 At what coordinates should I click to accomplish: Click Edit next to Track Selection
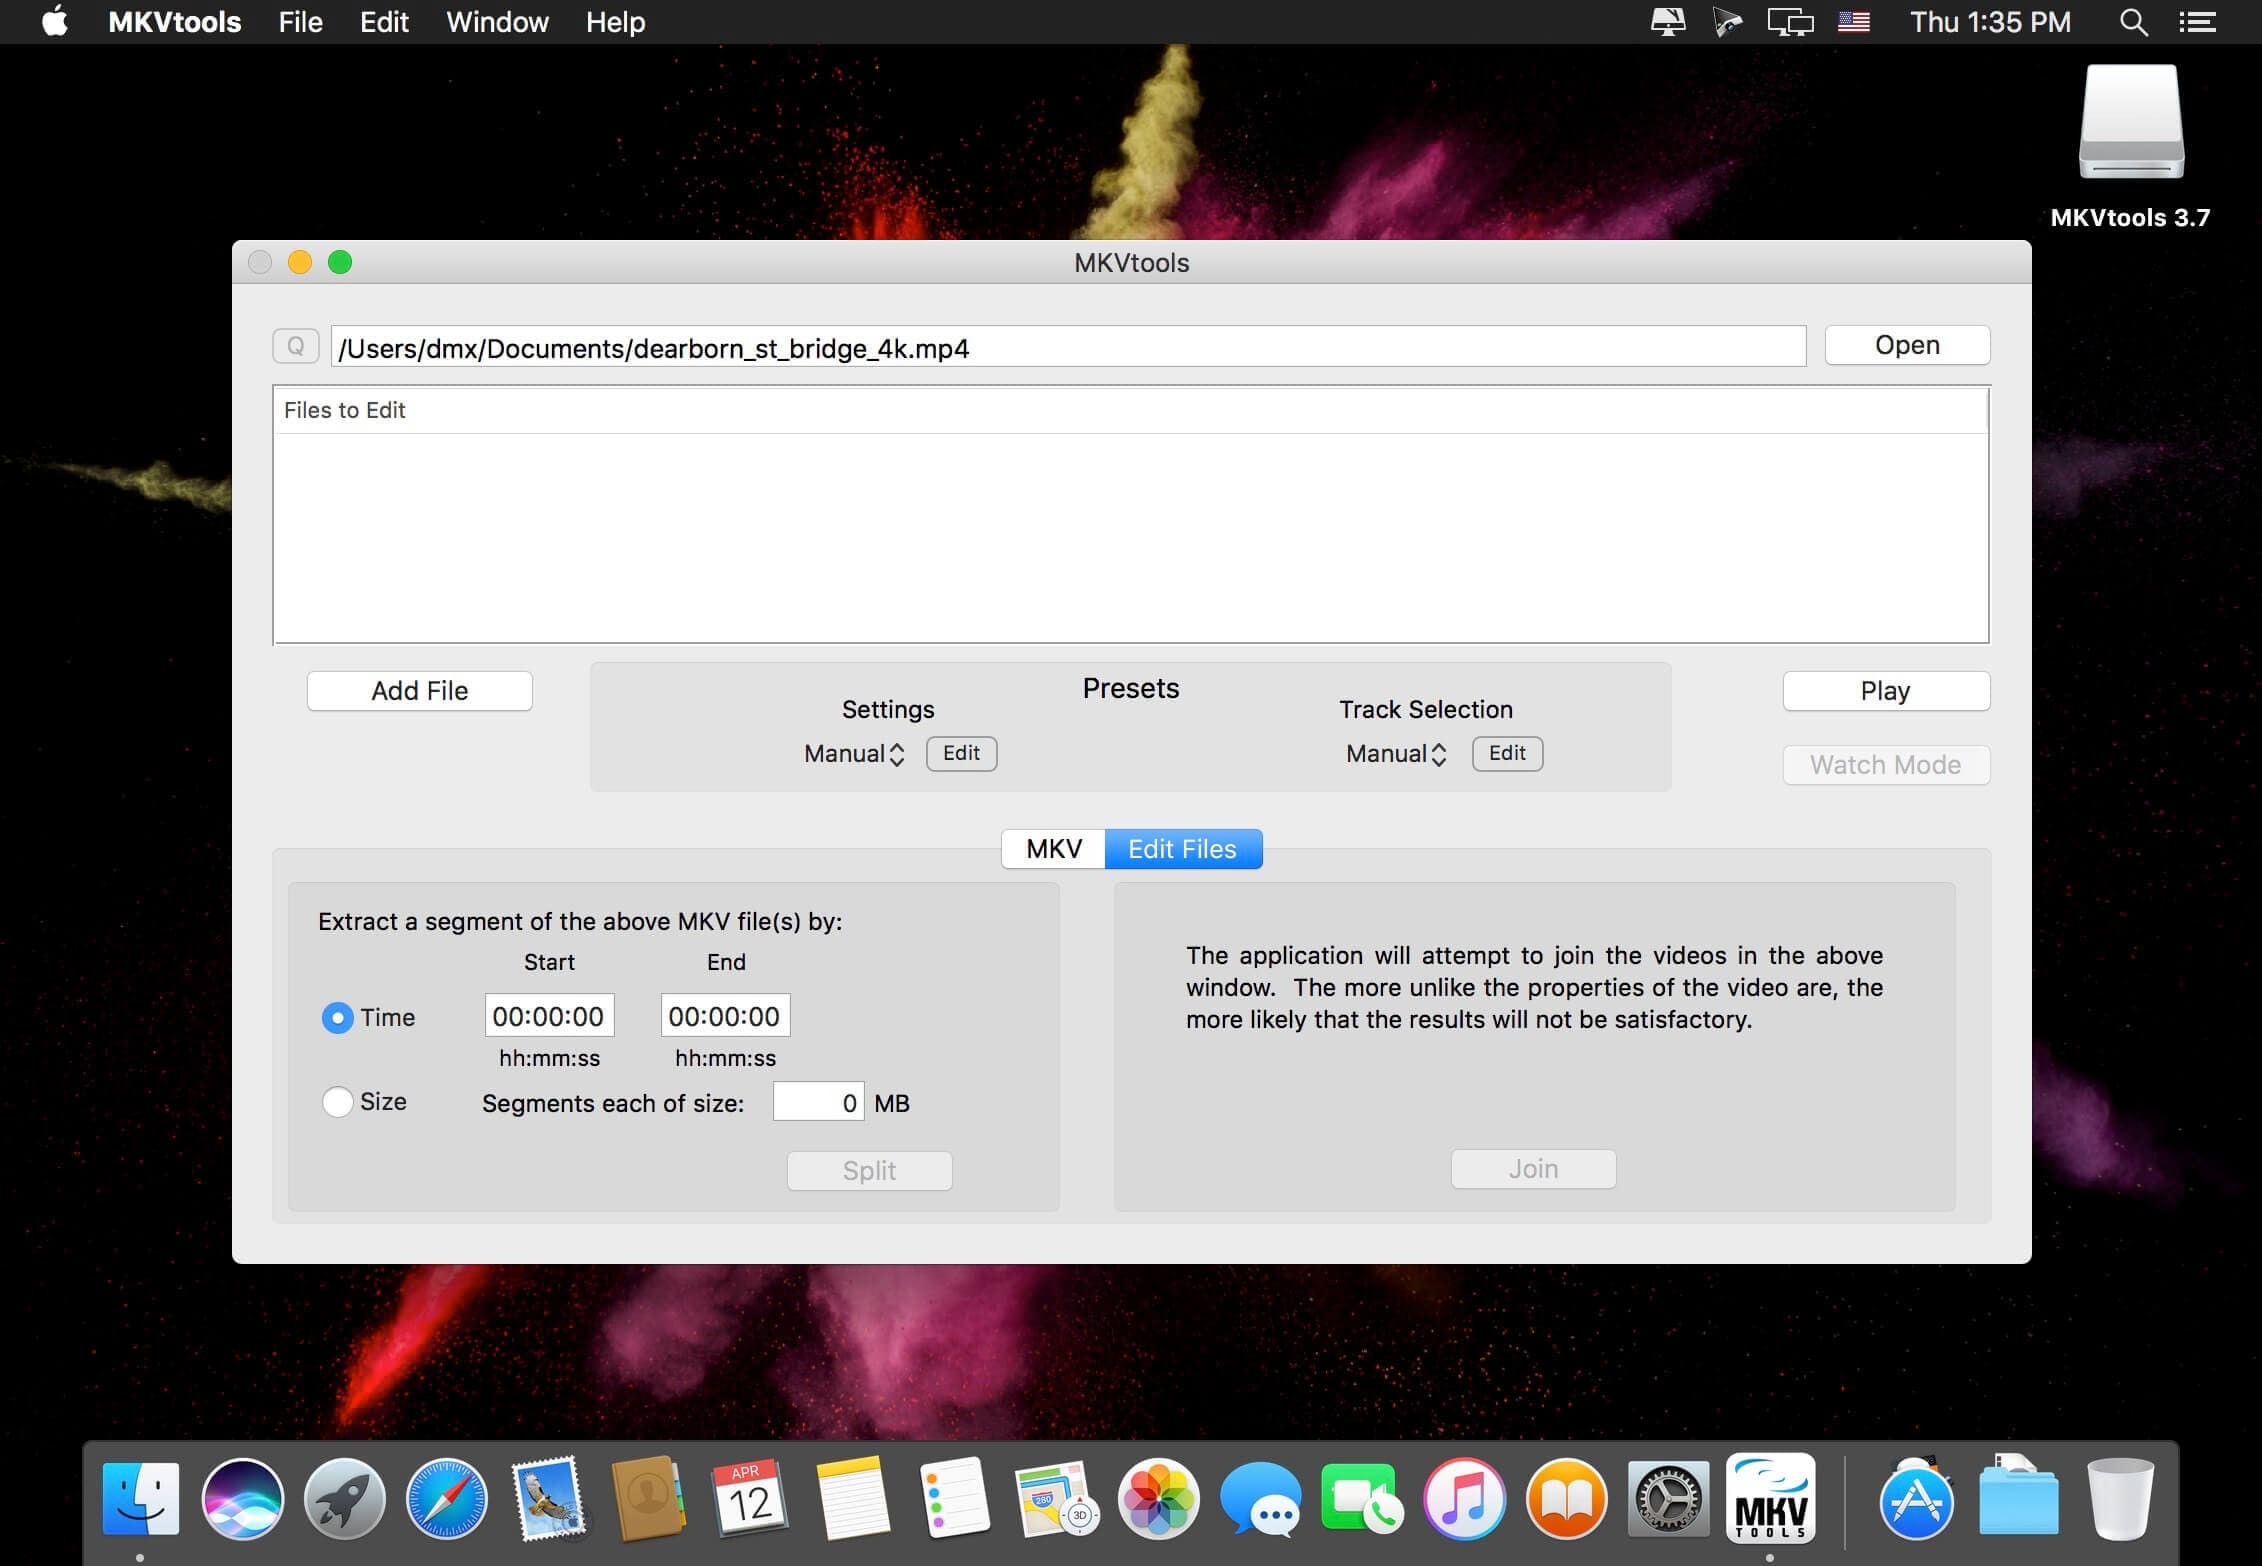point(1507,753)
